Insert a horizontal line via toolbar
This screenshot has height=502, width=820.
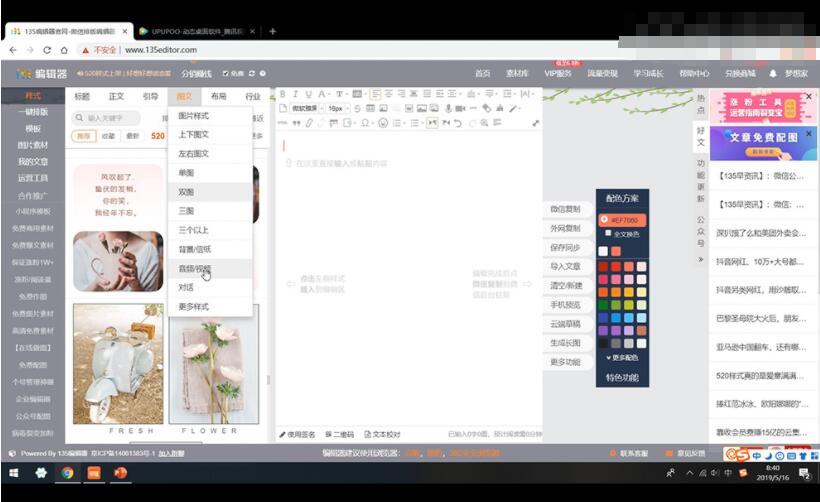tap(473, 108)
